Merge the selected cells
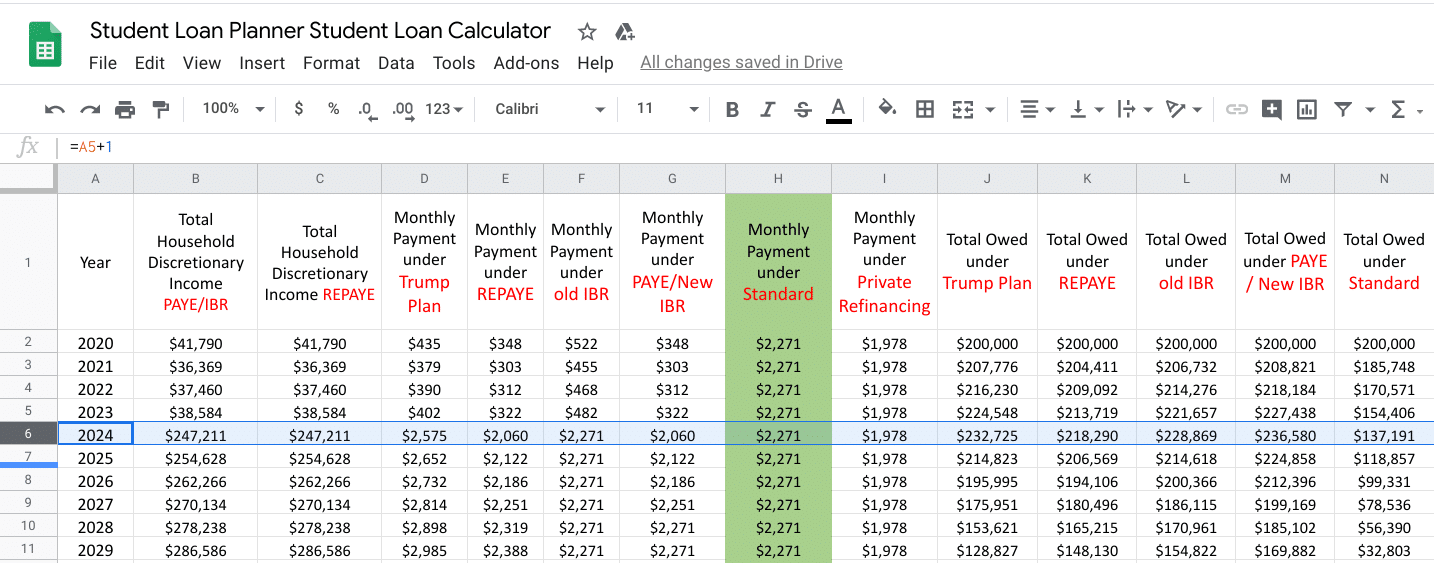 coord(962,109)
